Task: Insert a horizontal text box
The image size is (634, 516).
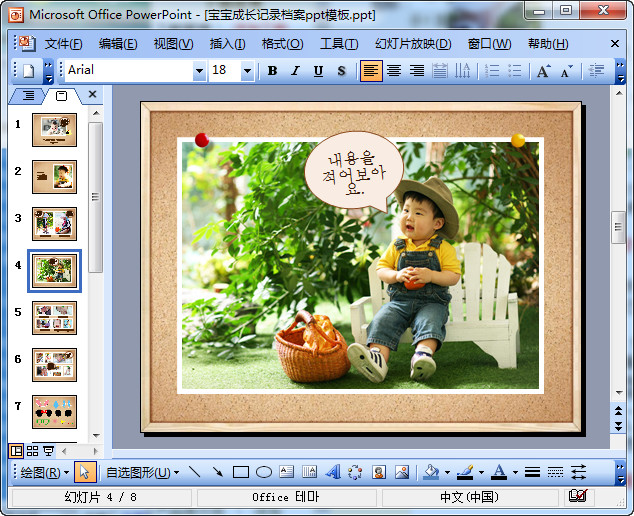Action: [x=287, y=472]
